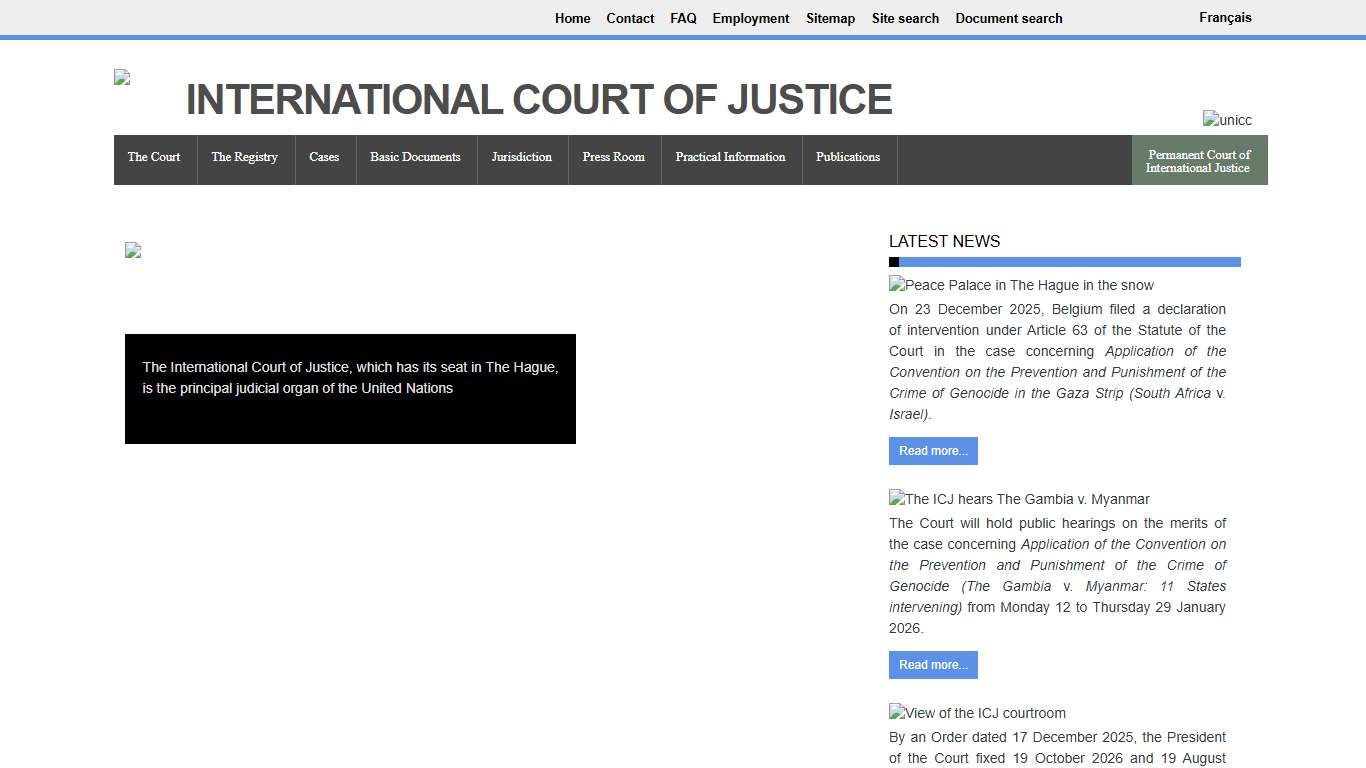Click the International Court of Justice logo
The height and width of the screenshot is (768, 1366).
point(120,76)
